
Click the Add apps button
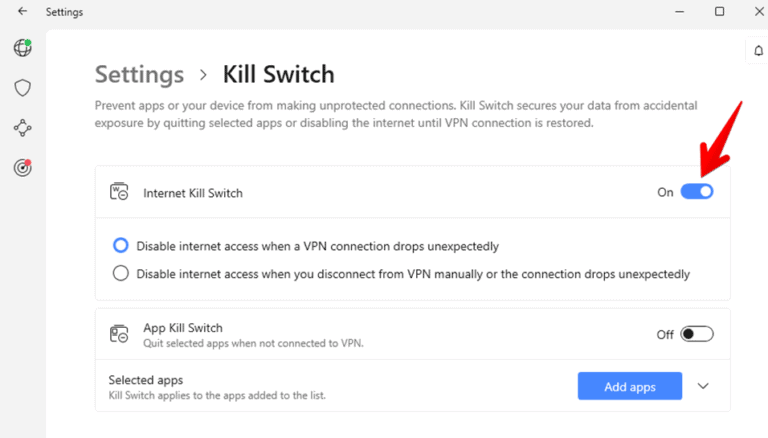[x=629, y=386]
